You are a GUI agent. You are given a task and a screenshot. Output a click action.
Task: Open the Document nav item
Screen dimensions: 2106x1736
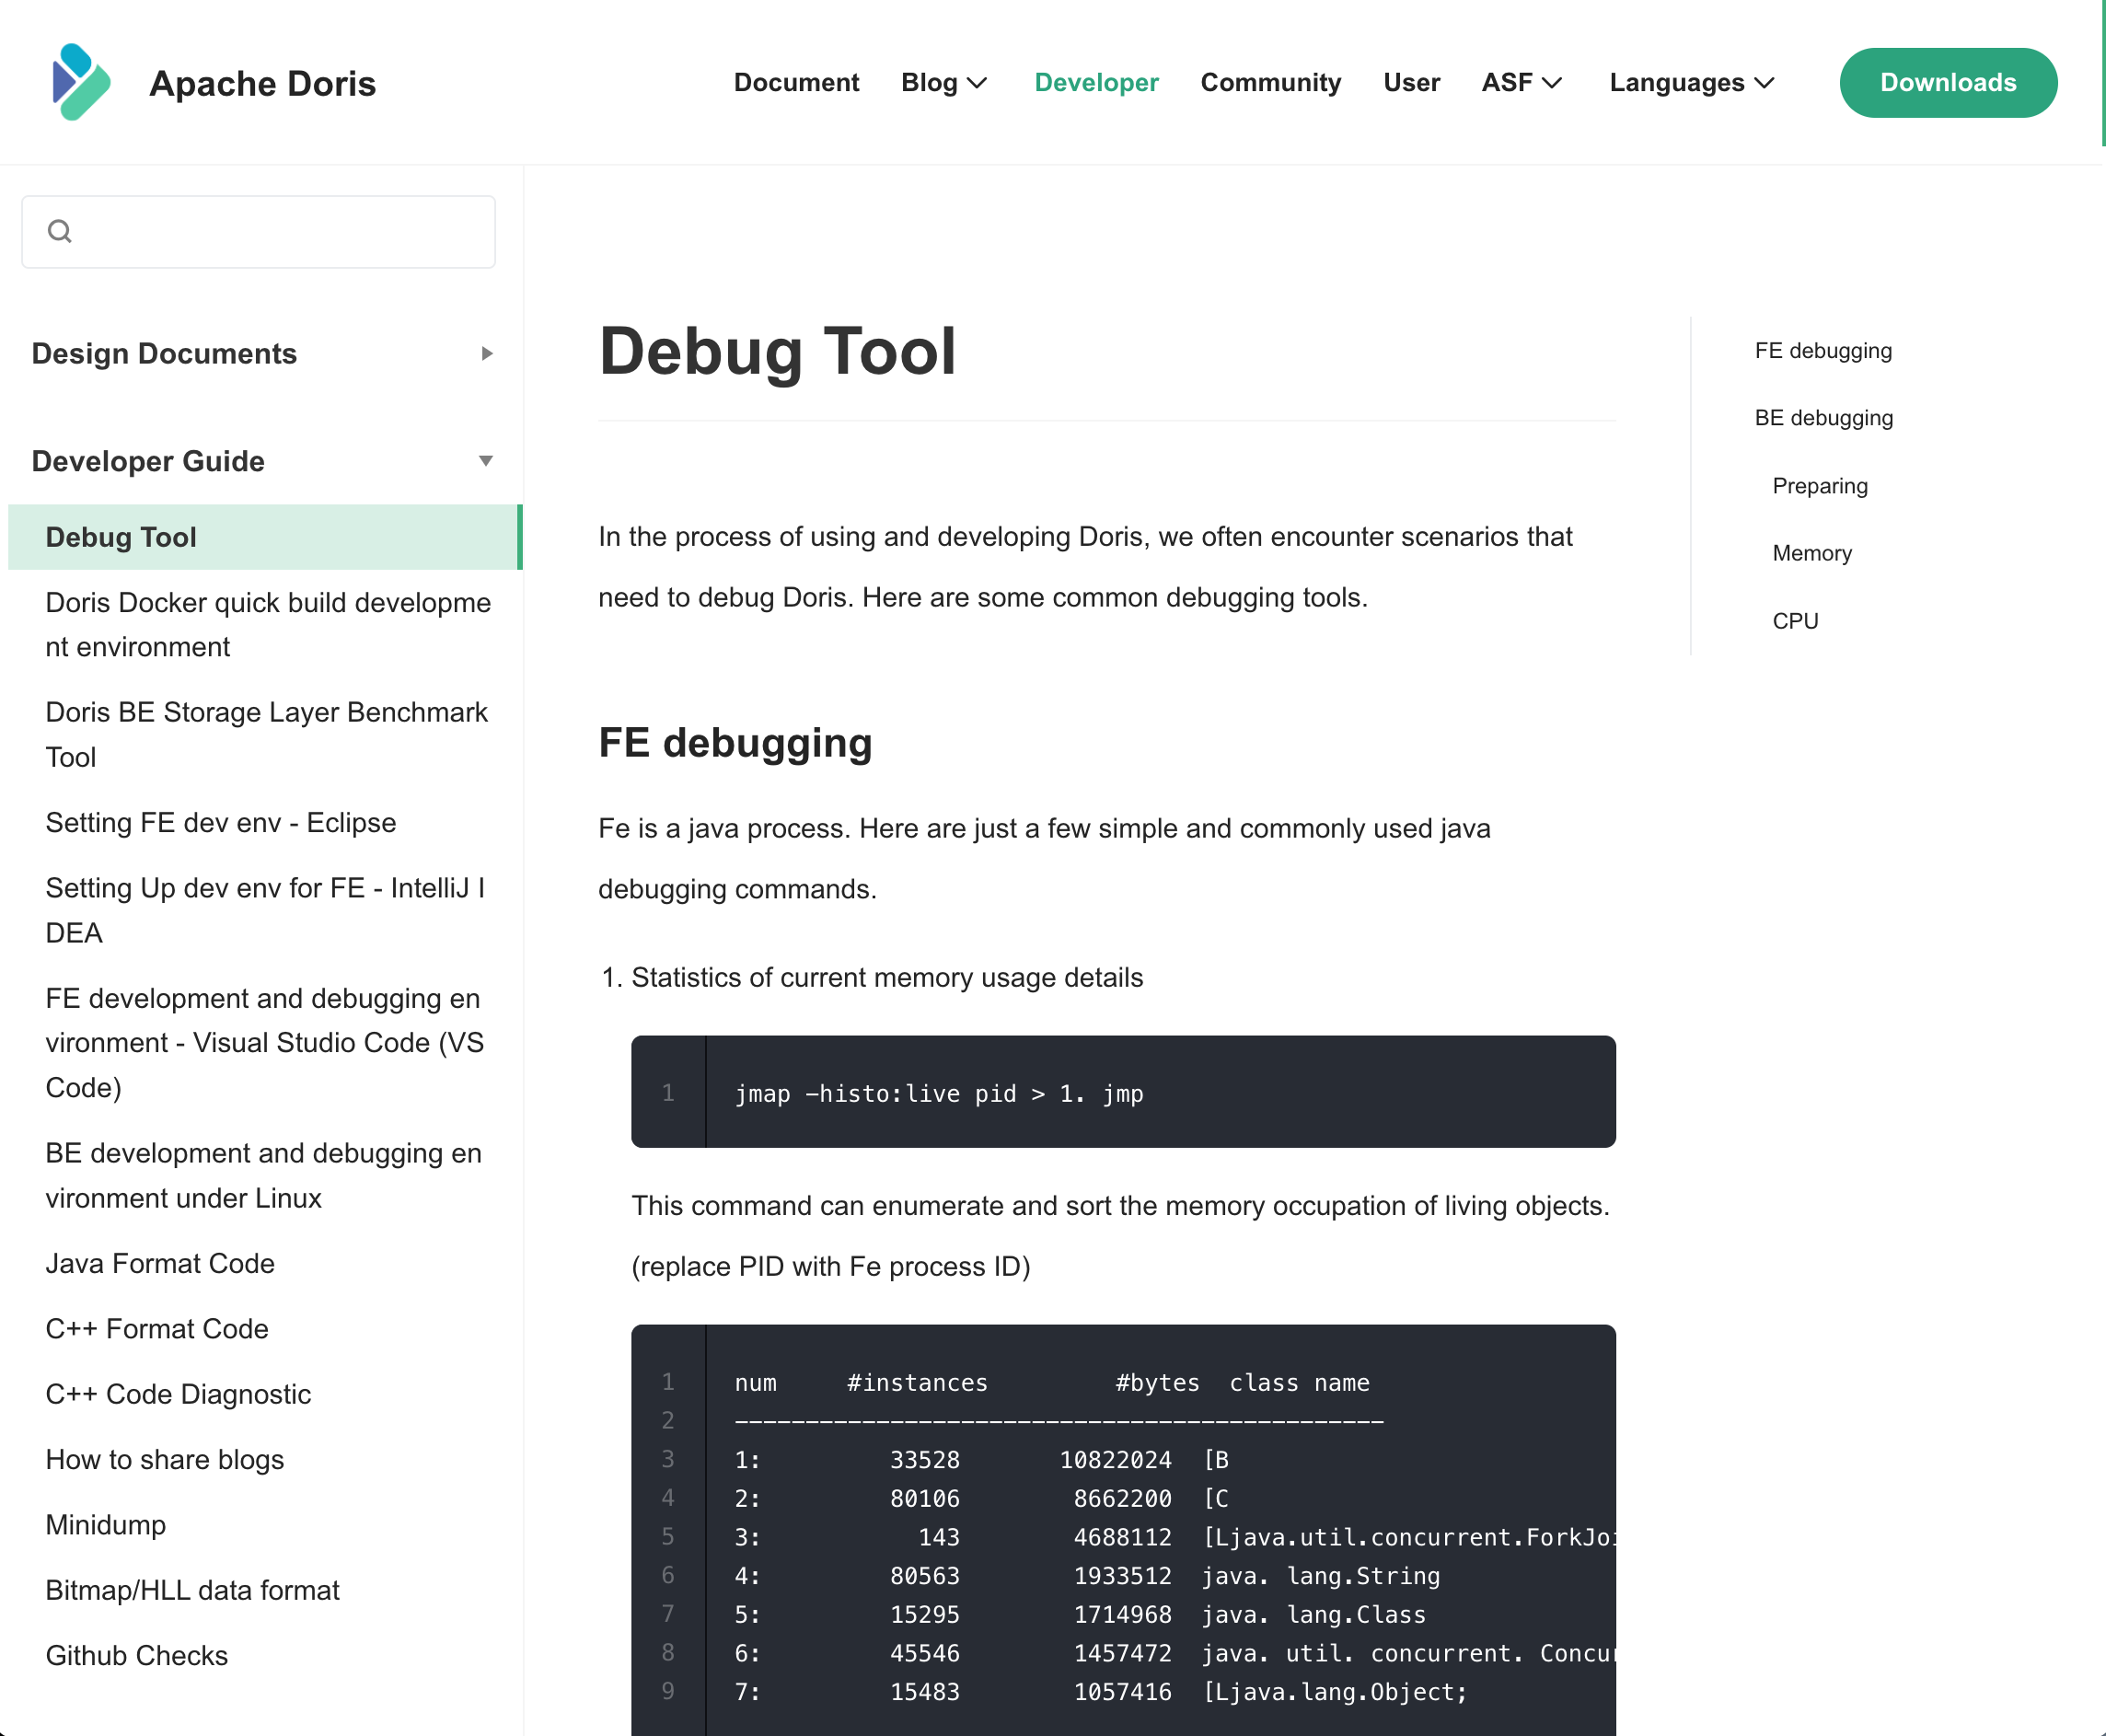point(796,82)
